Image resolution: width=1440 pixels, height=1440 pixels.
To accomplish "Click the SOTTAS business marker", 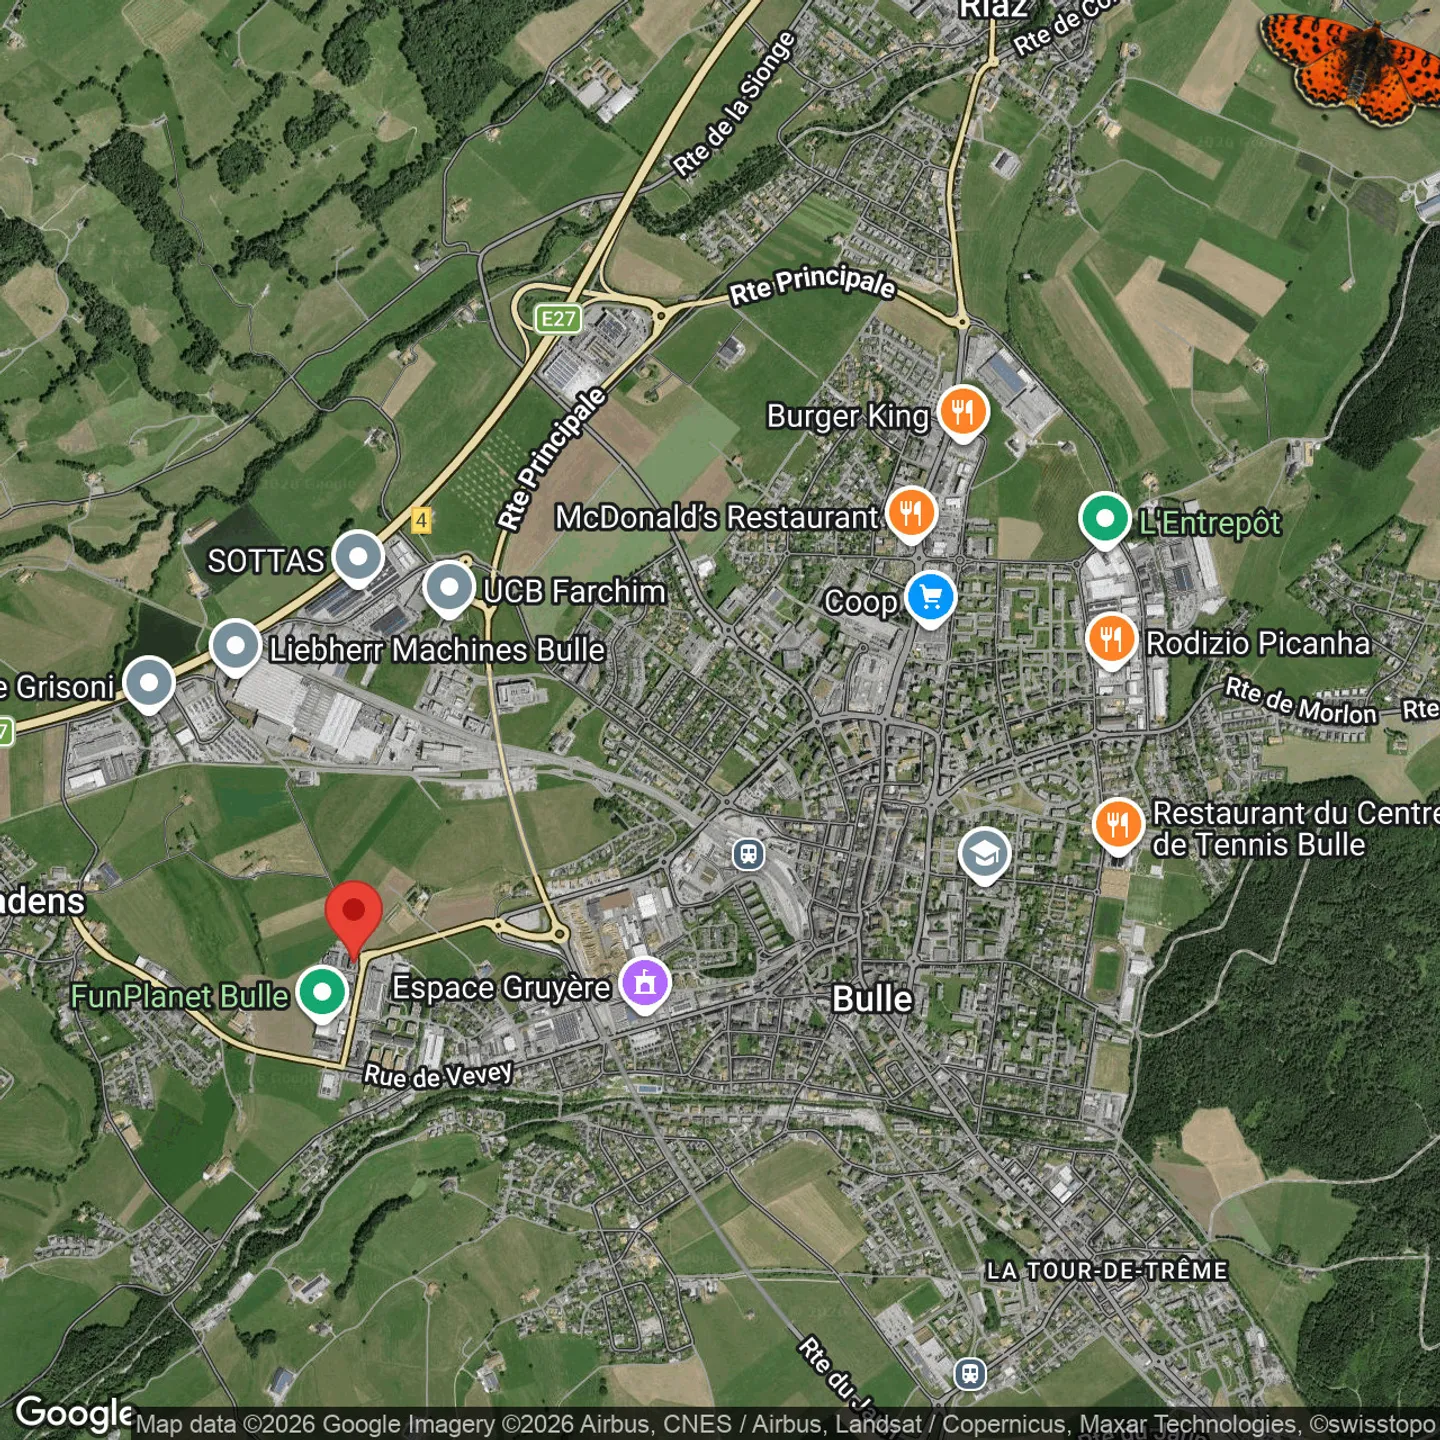I will click(358, 557).
